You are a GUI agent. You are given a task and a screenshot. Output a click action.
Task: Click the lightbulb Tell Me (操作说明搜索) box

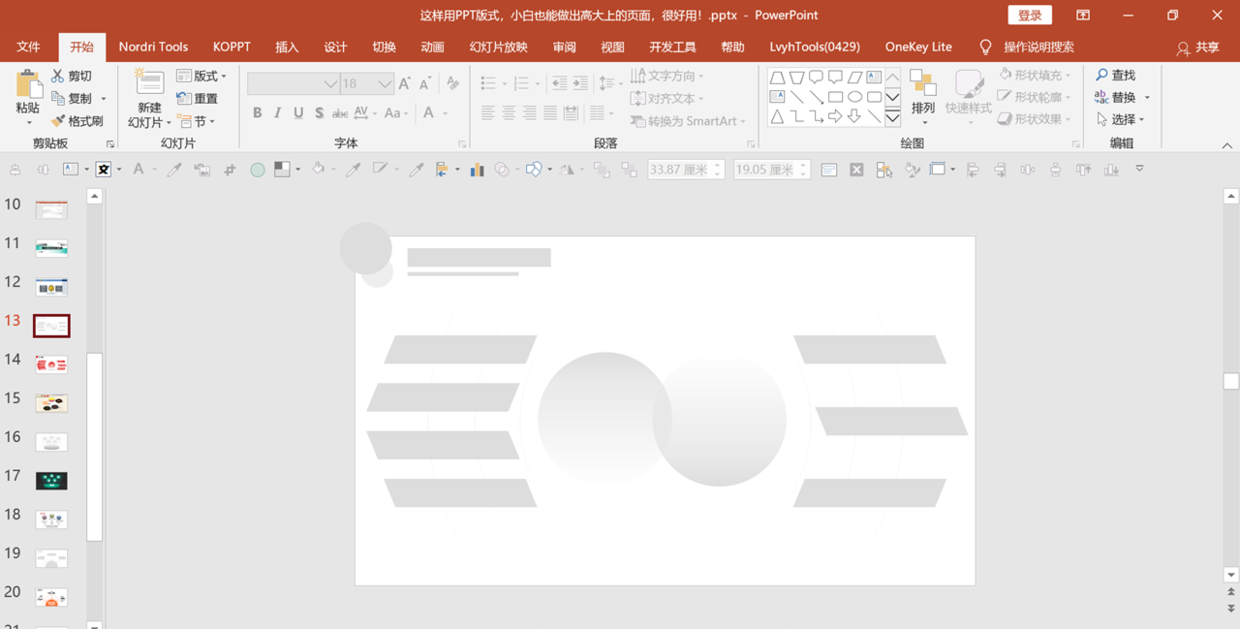tap(1027, 47)
